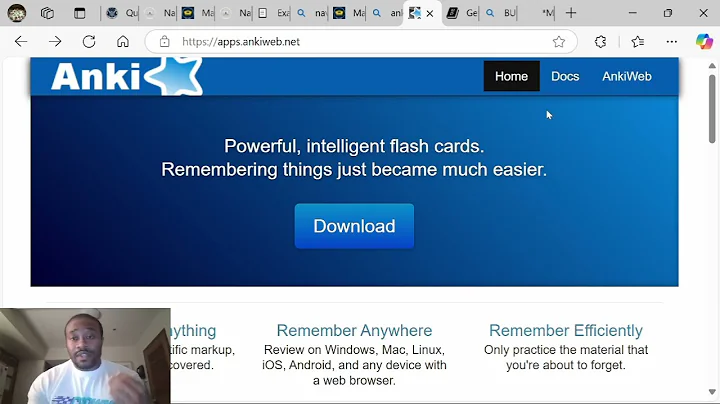Screen dimensions: 720x404
Task: Open the AnkiWeb nav link
Action: point(627,76)
